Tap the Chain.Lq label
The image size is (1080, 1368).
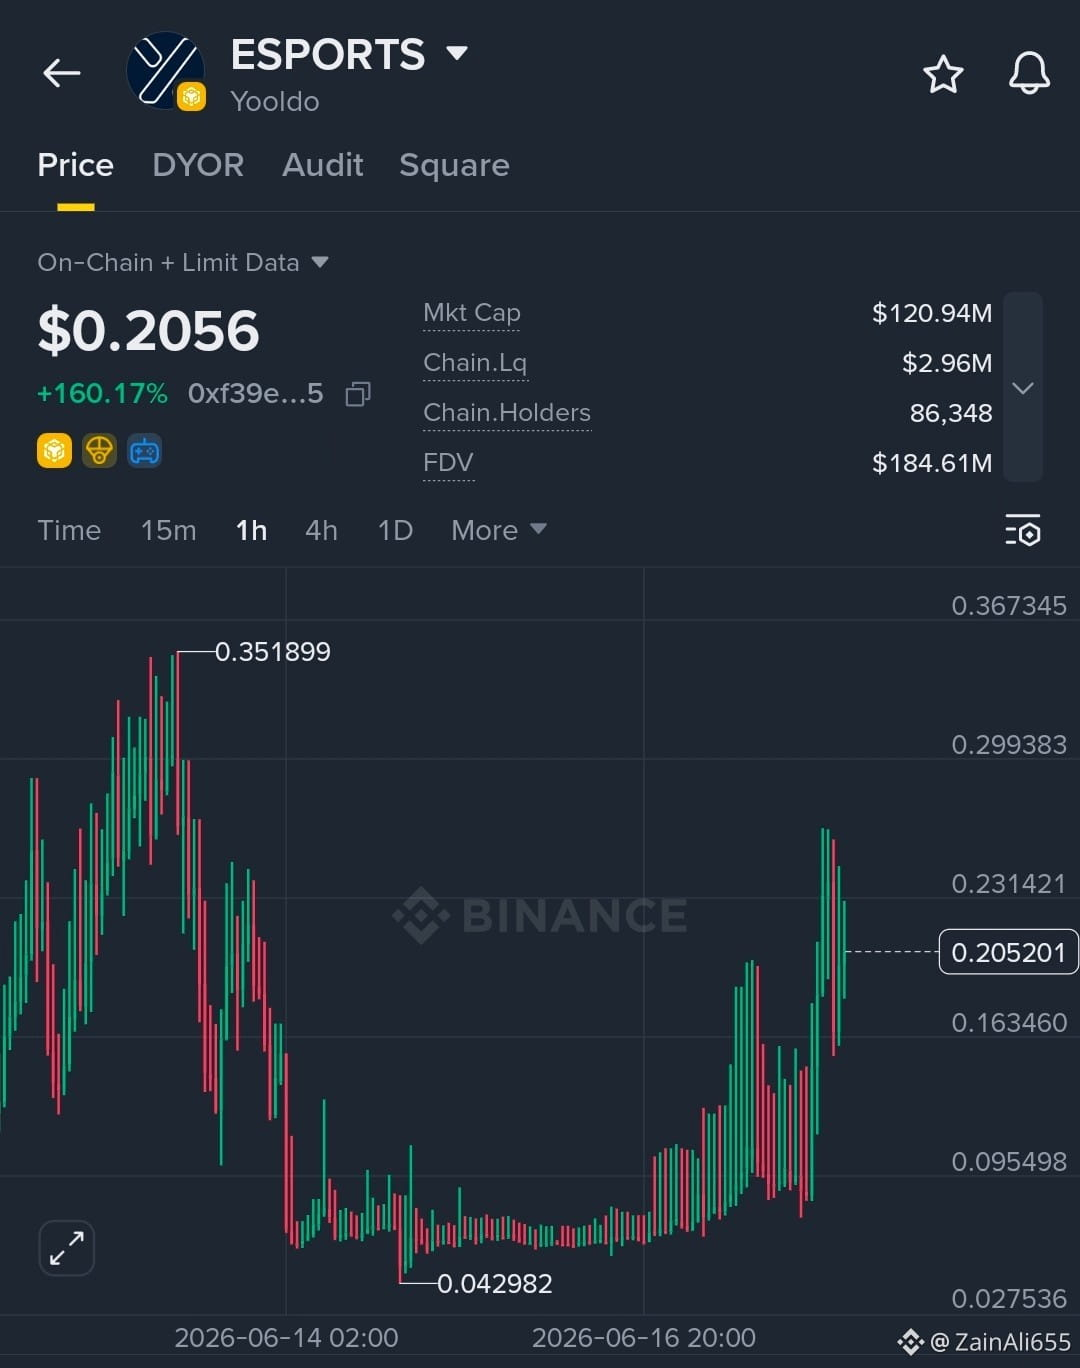coord(475,363)
